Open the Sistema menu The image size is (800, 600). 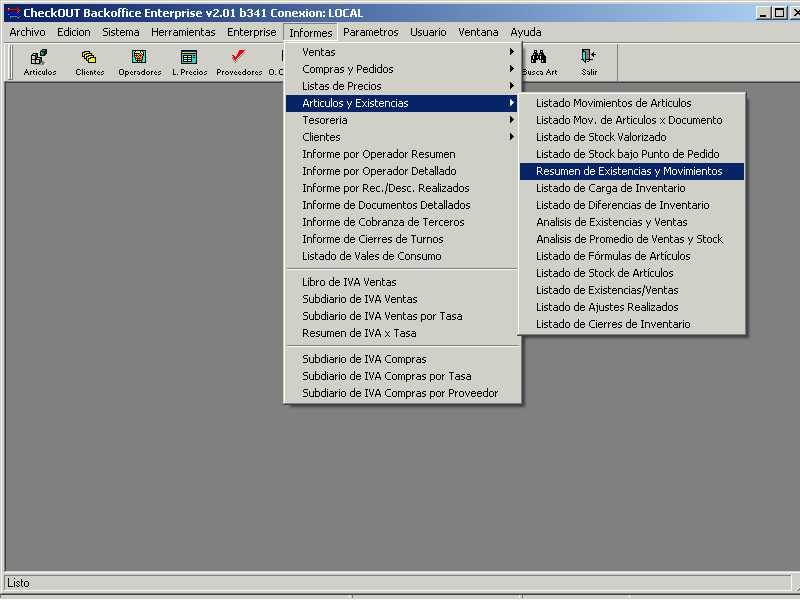[120, 32]
